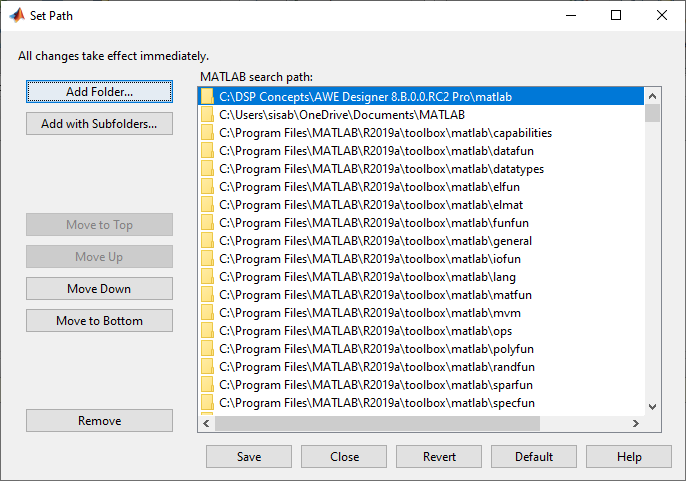Click the horizontal scrollbar thumb

pos(377,423)
